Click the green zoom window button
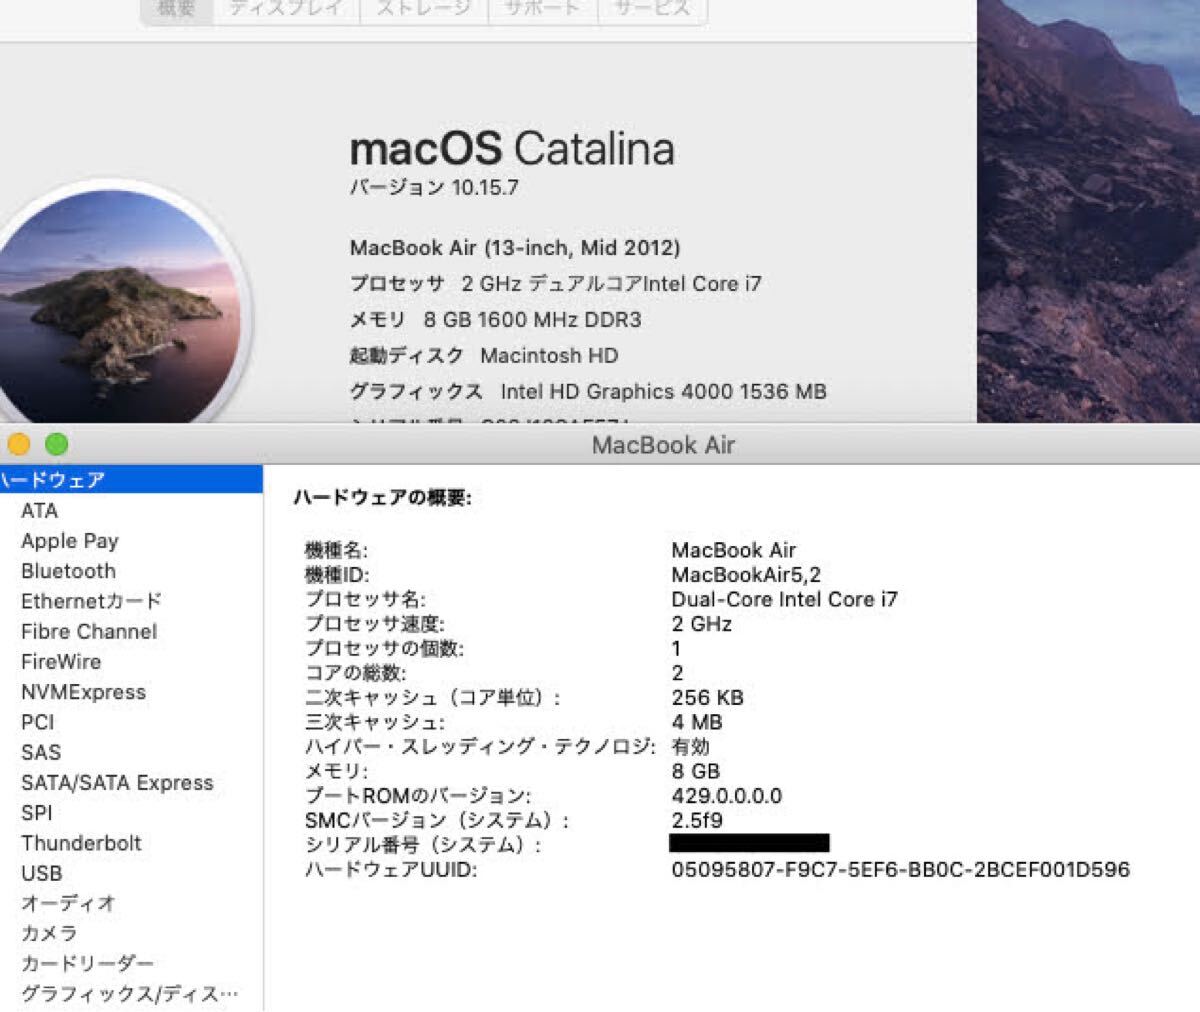This screenshot has width=1200, height=1012. (57, 444)
